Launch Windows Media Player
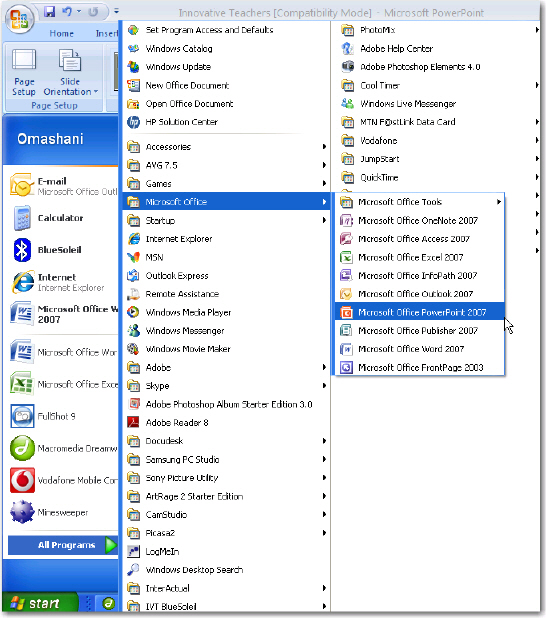This screenshot has height=618, width=546. 226,313
